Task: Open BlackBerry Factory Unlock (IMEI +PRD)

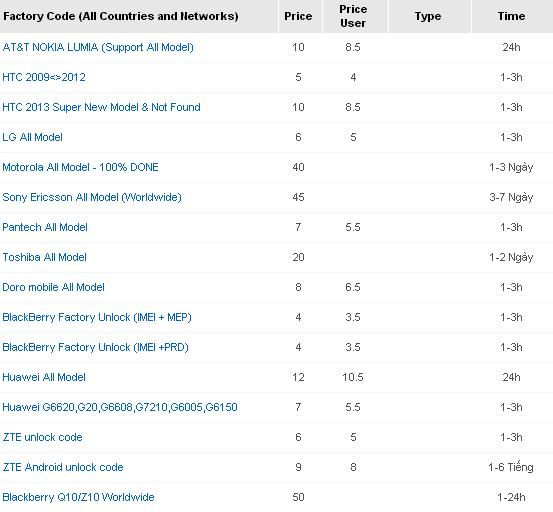Action: click(x=95, y=347)
